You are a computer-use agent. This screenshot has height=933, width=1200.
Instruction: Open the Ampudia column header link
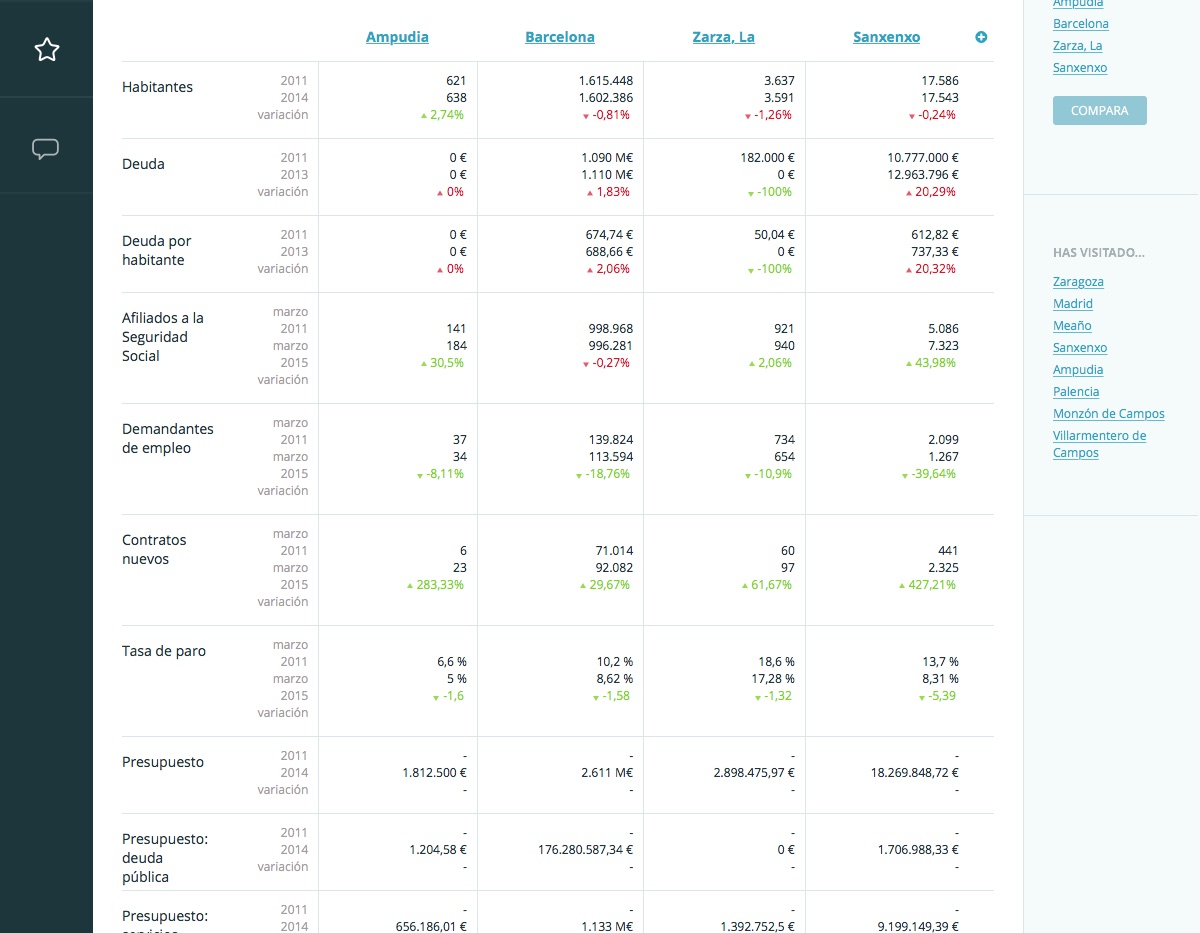(x=397, y=37)
